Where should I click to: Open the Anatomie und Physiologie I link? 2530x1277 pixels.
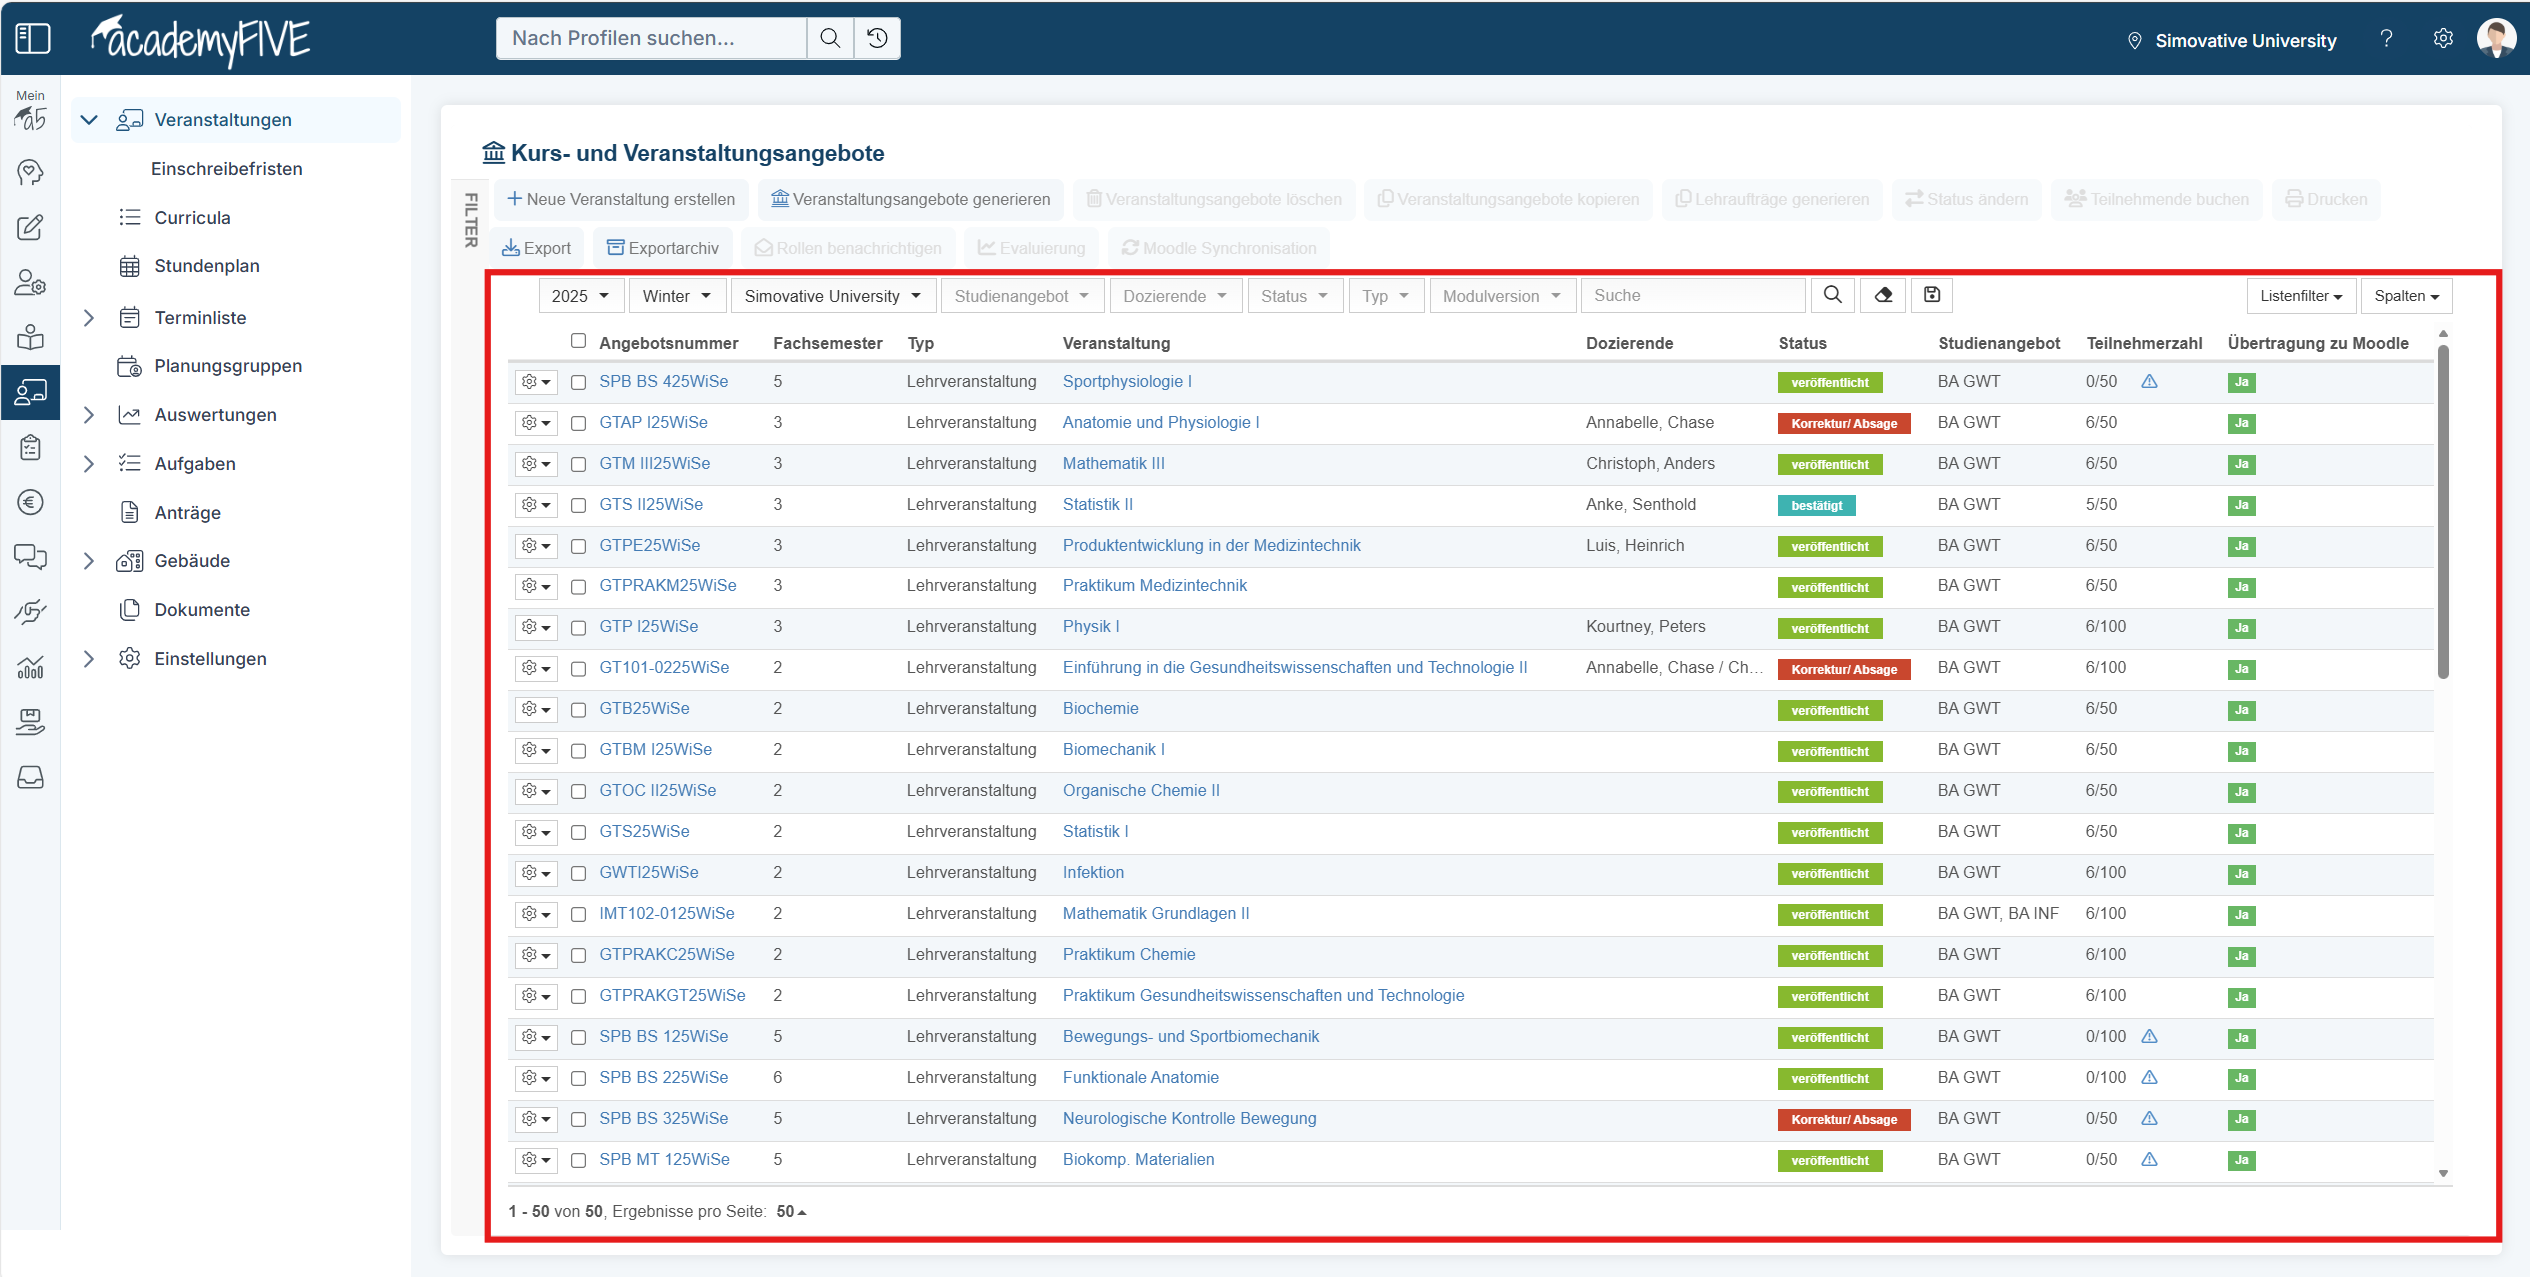click(1160, 423)
